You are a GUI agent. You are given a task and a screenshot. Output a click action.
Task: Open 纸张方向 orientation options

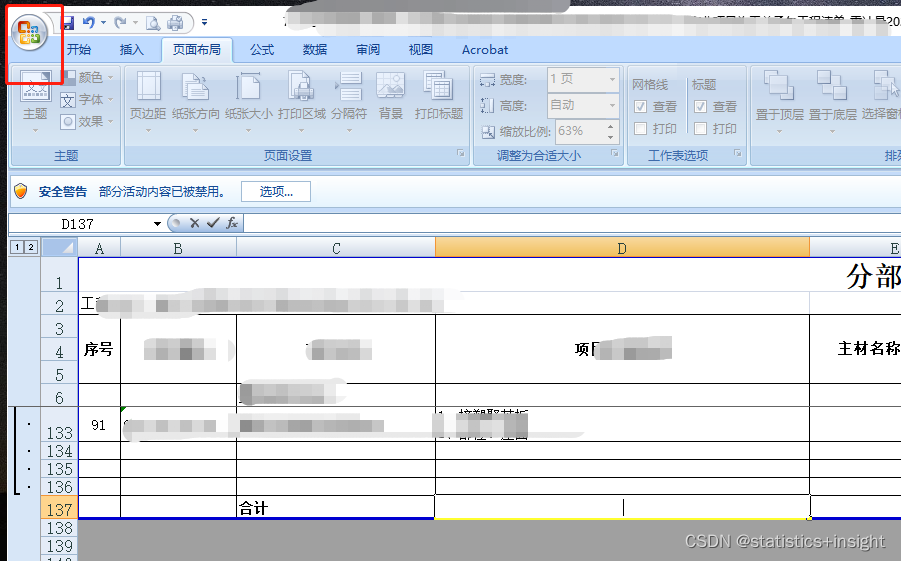195,102
